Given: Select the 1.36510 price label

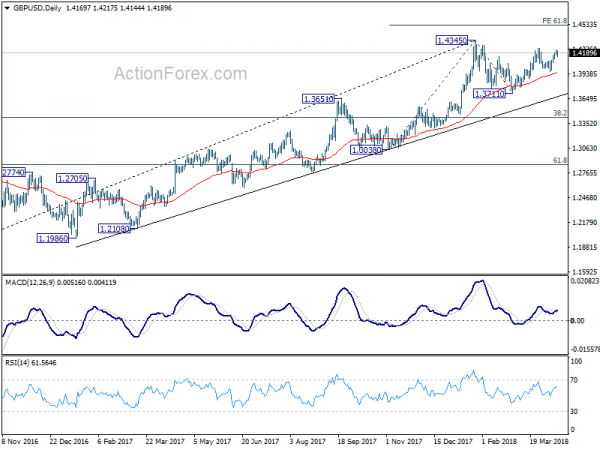Looking at the screenshot, I should pos(318,99).
